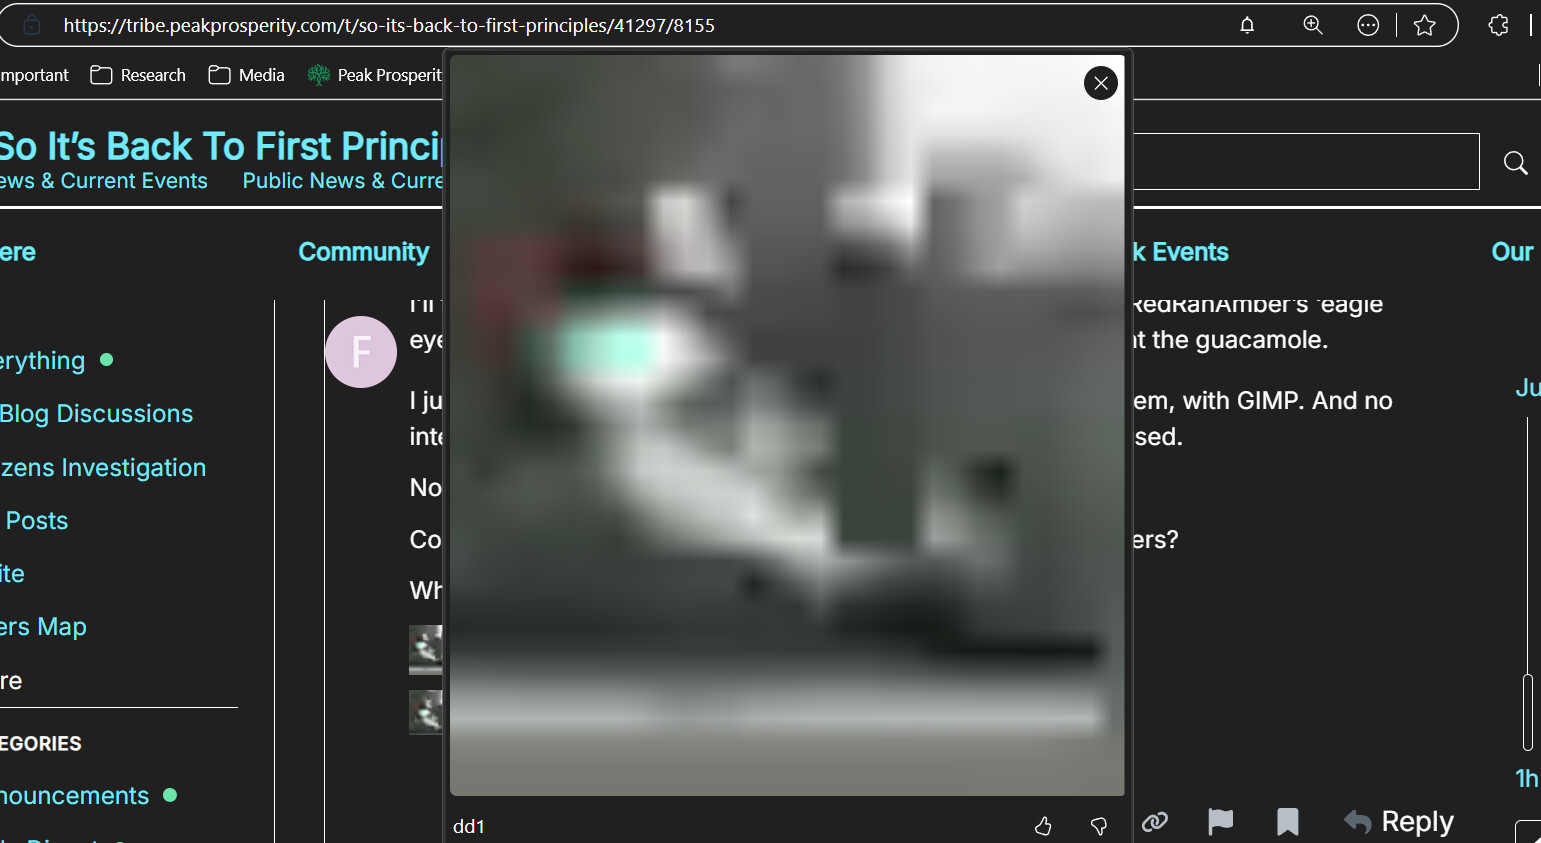
Task: Click the site search magnifier icon
Action: (x=1515, y=163)
